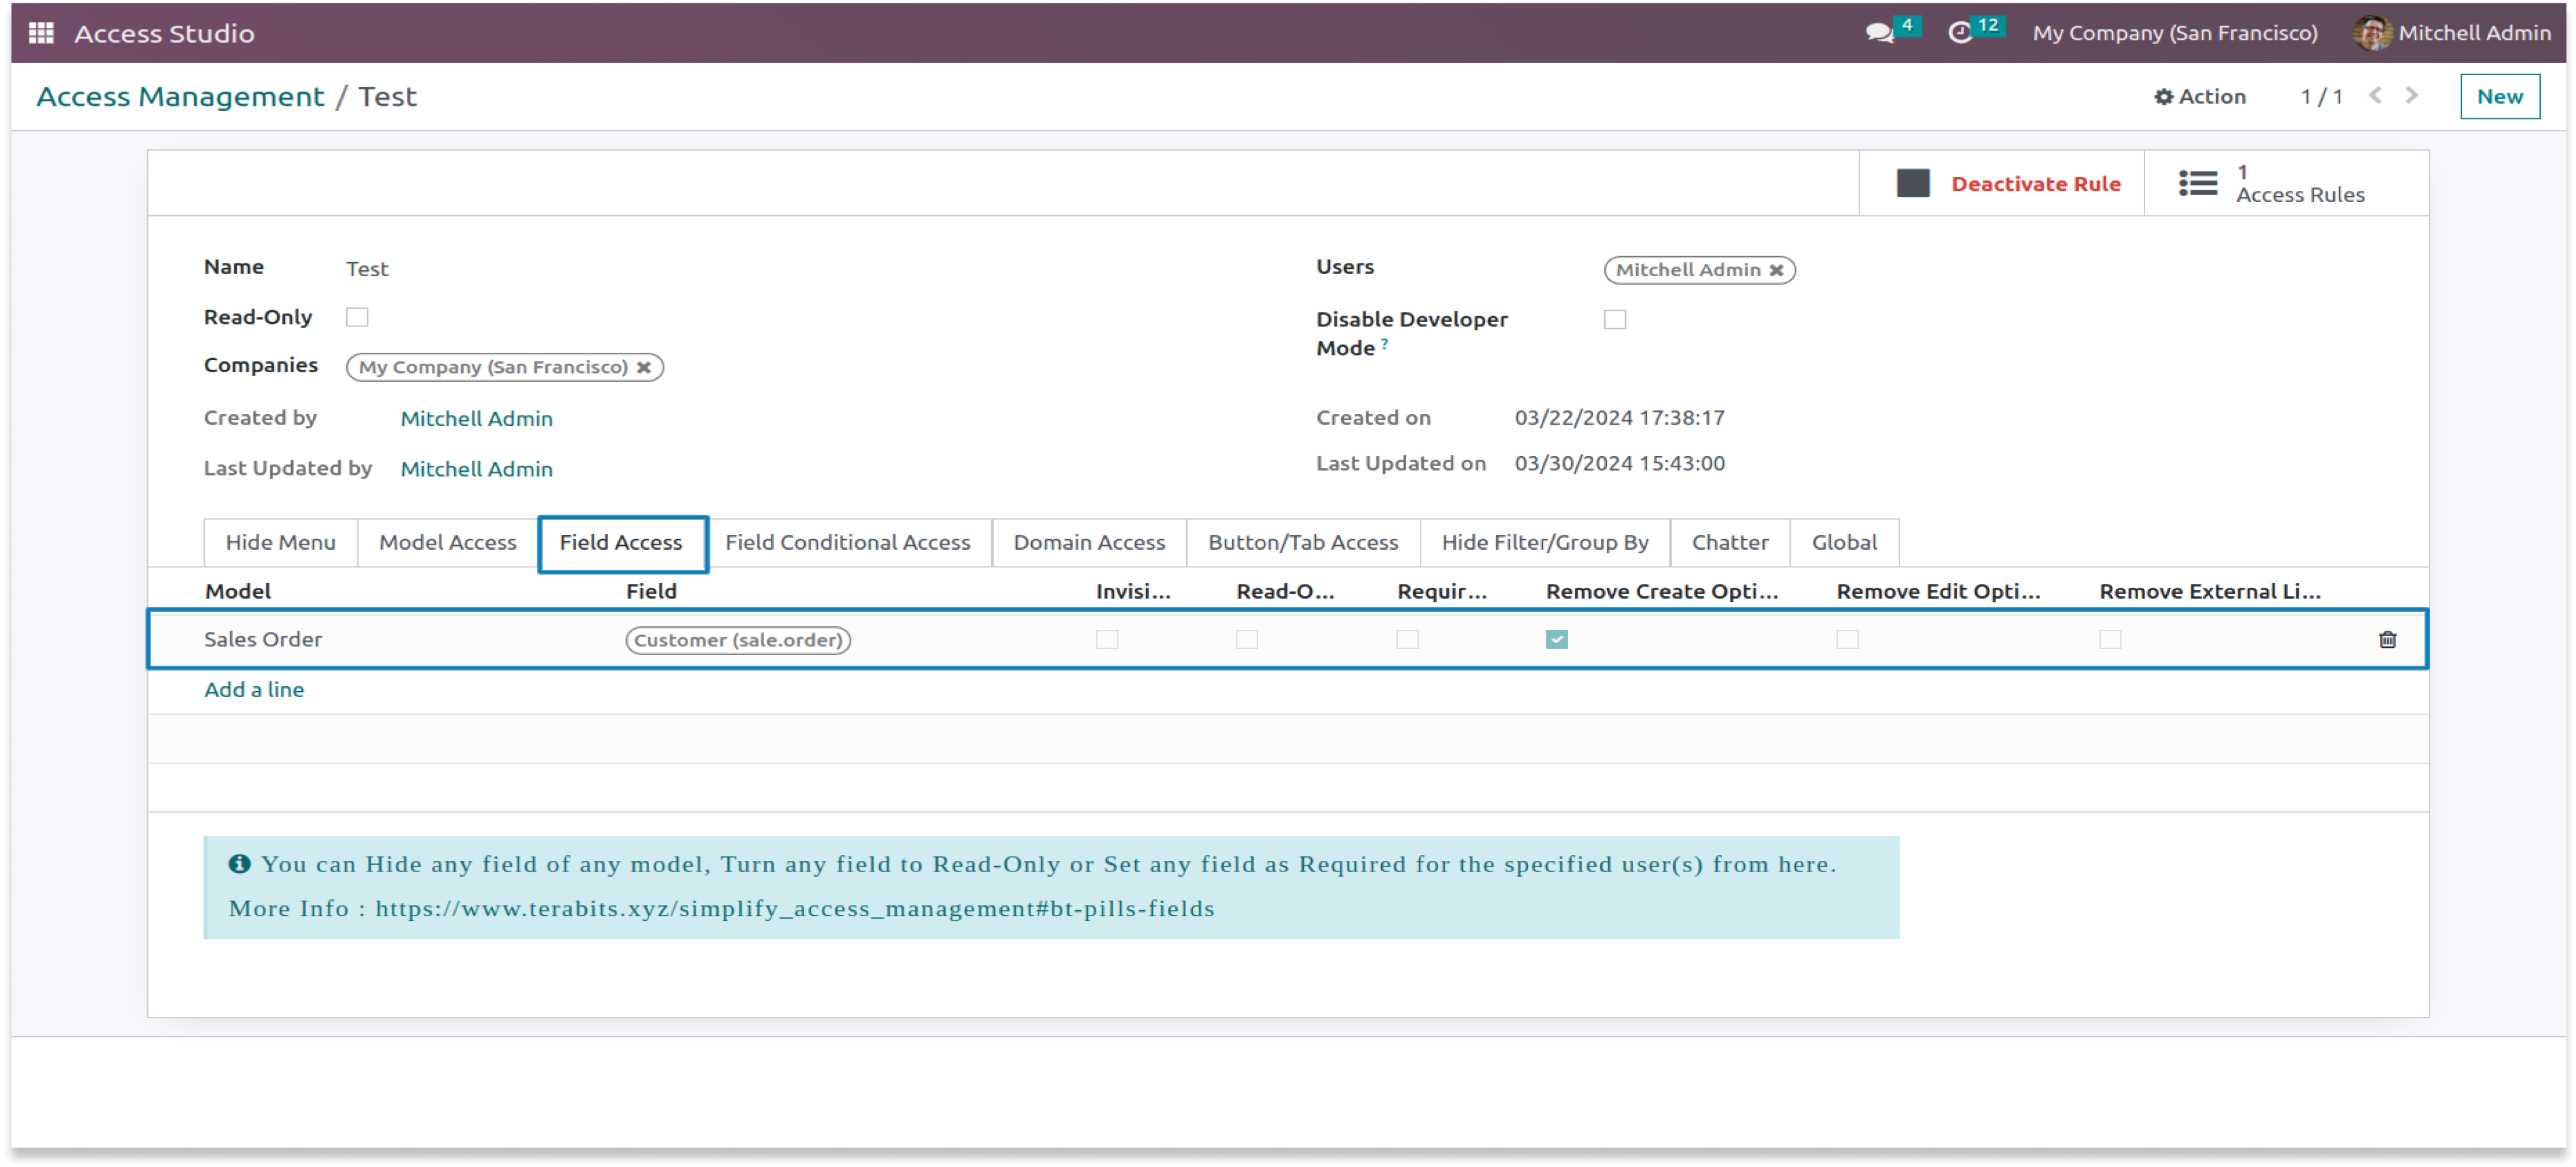
Task: Check Remove External Link for Sales Order
Action: [x=2110, y=639]
